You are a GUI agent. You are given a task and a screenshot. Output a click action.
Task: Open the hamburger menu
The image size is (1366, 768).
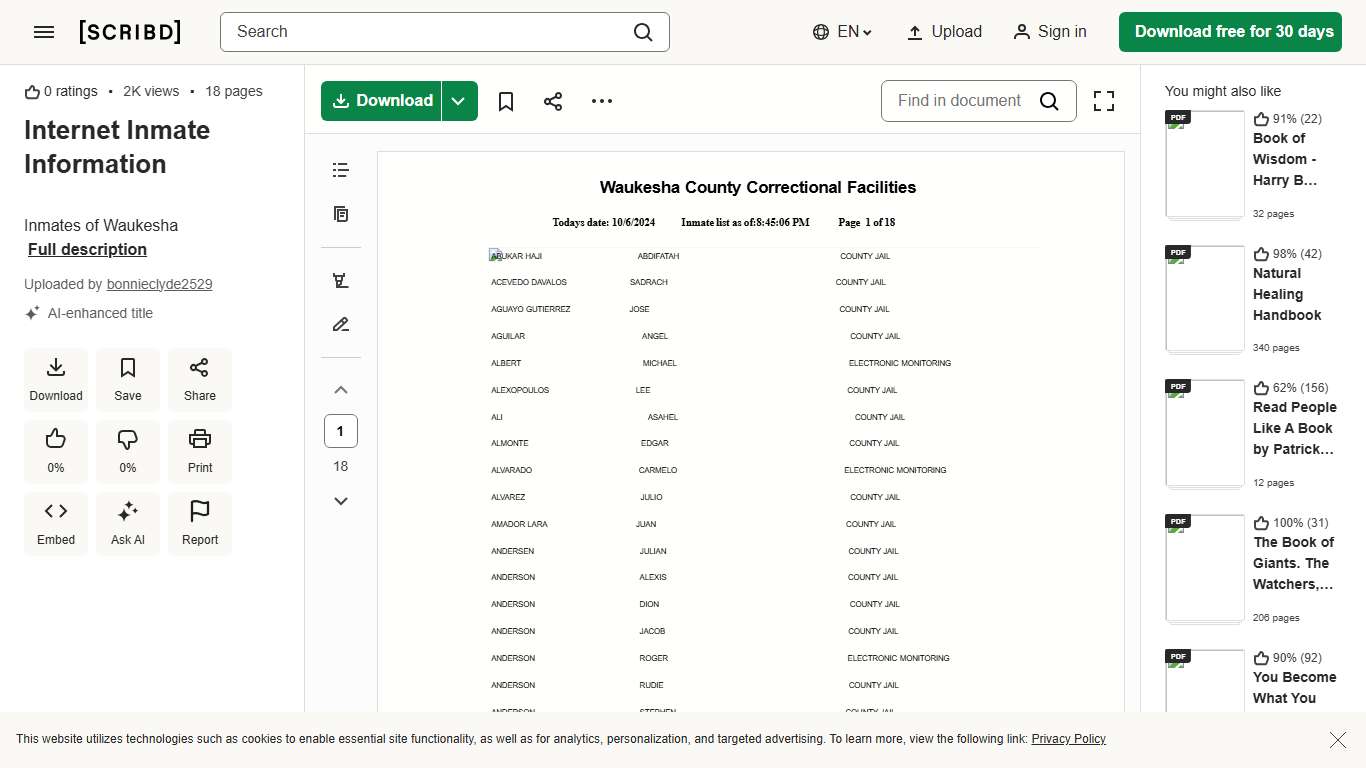[x=44, y=32]
